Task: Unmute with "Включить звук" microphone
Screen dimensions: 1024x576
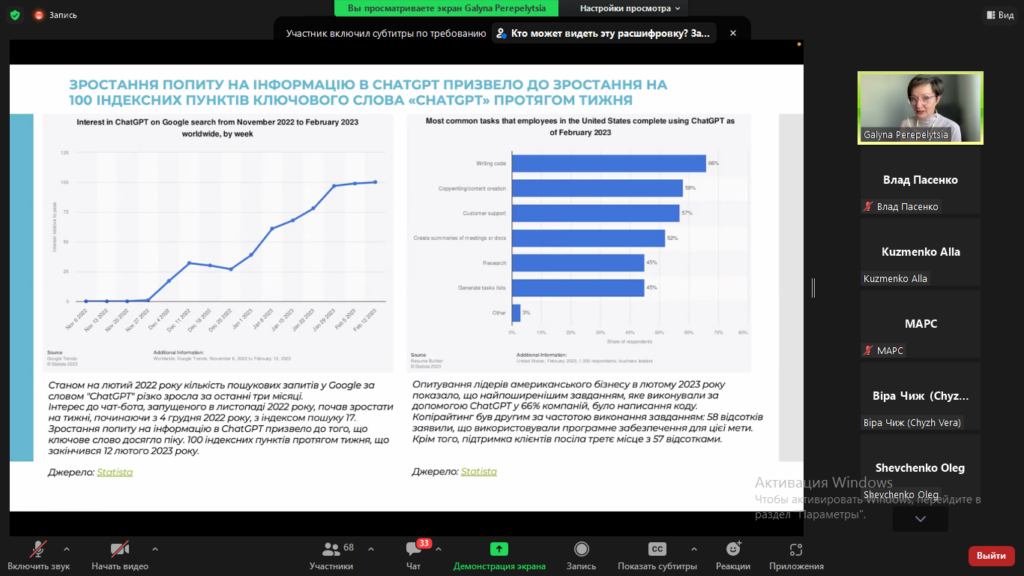Action: click(39, 556)
